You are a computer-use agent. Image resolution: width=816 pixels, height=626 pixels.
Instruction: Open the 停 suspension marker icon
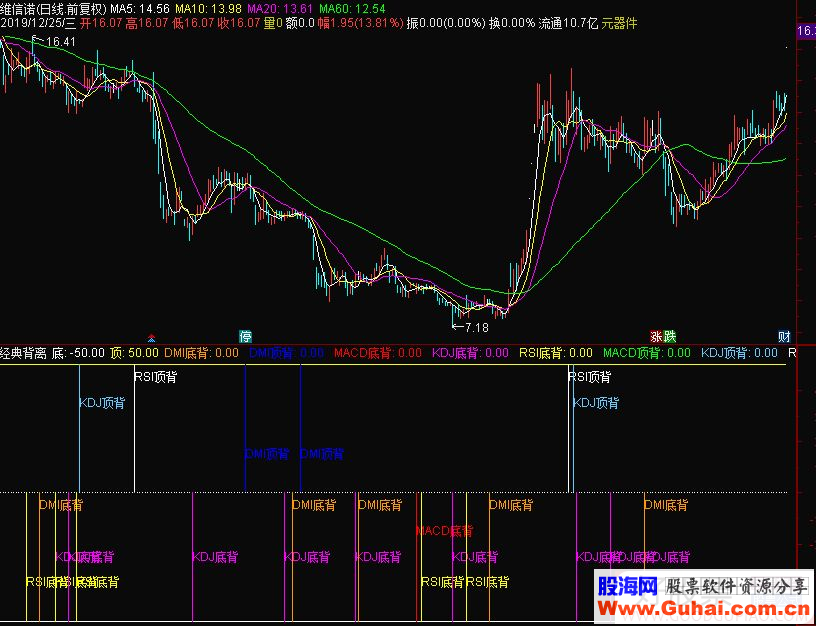click(x=245, y=337)
